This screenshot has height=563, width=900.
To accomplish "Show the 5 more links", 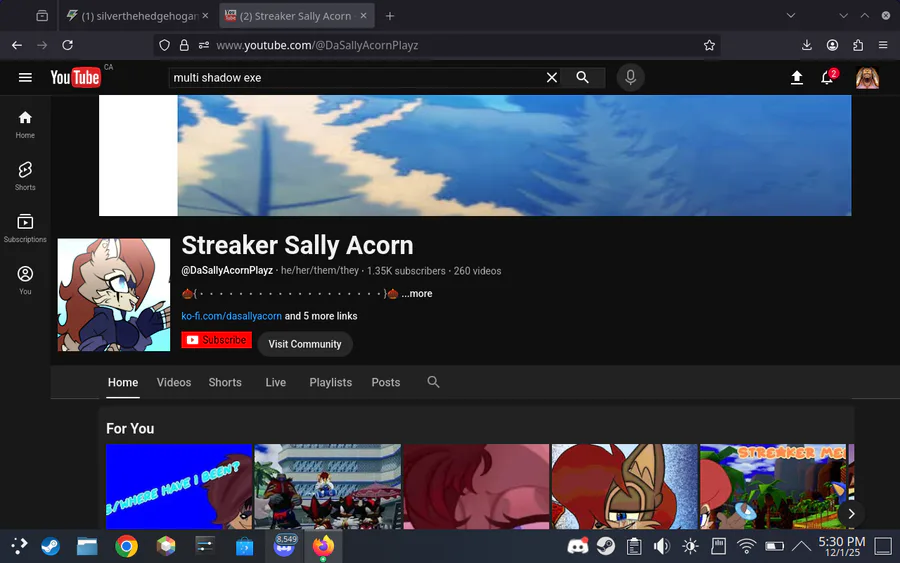I will click(321, 316).
